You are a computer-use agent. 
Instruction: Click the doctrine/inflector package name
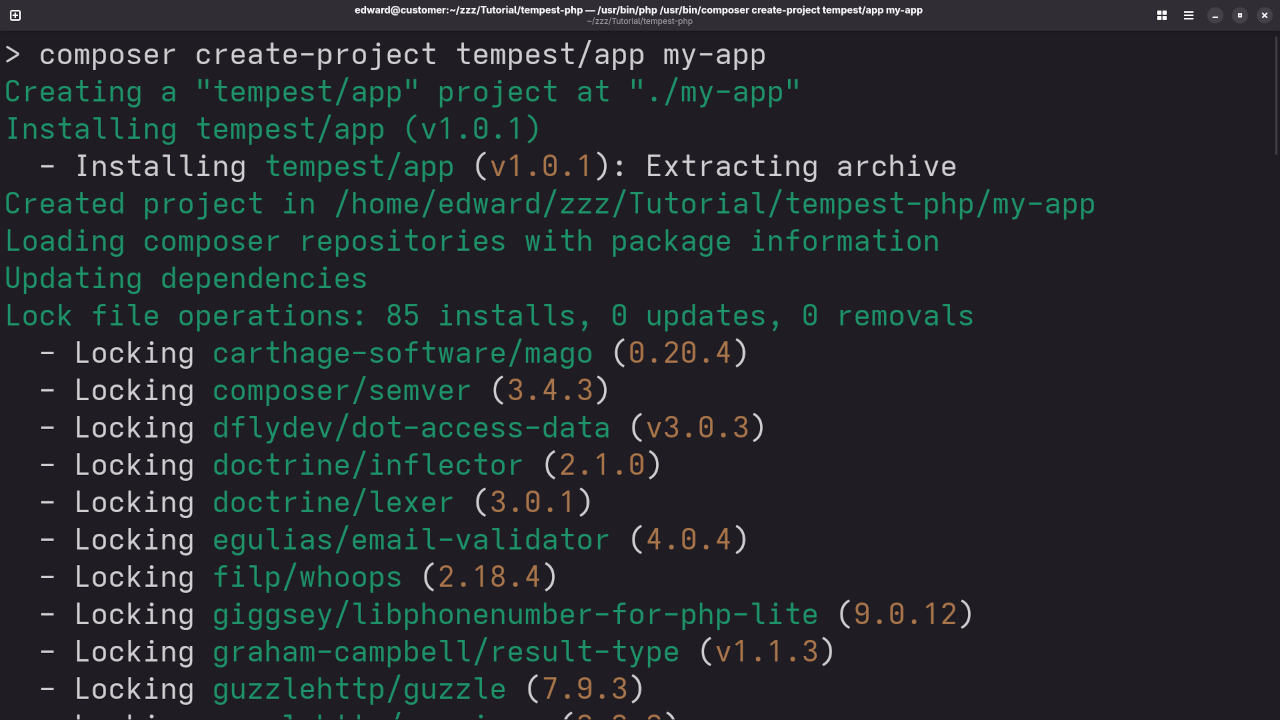[368, 465]
